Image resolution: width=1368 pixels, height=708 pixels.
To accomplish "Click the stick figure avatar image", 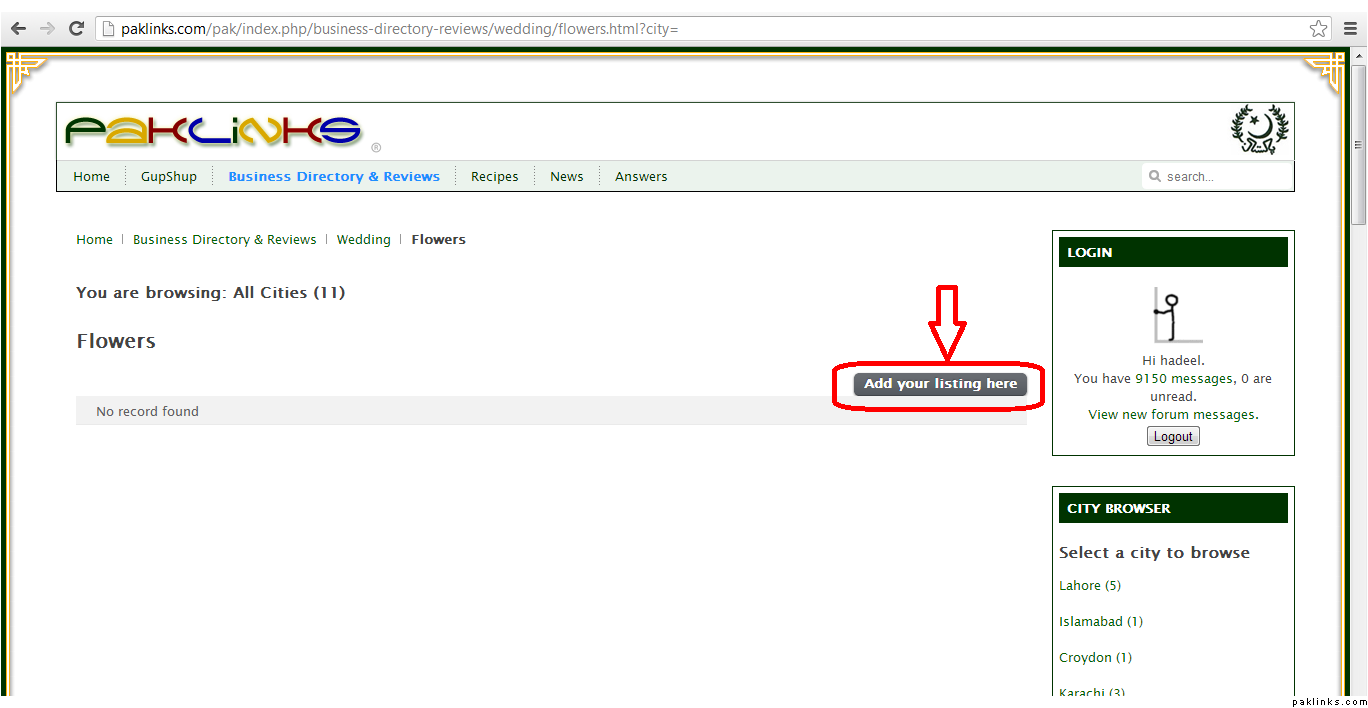I will point(1172,315).
